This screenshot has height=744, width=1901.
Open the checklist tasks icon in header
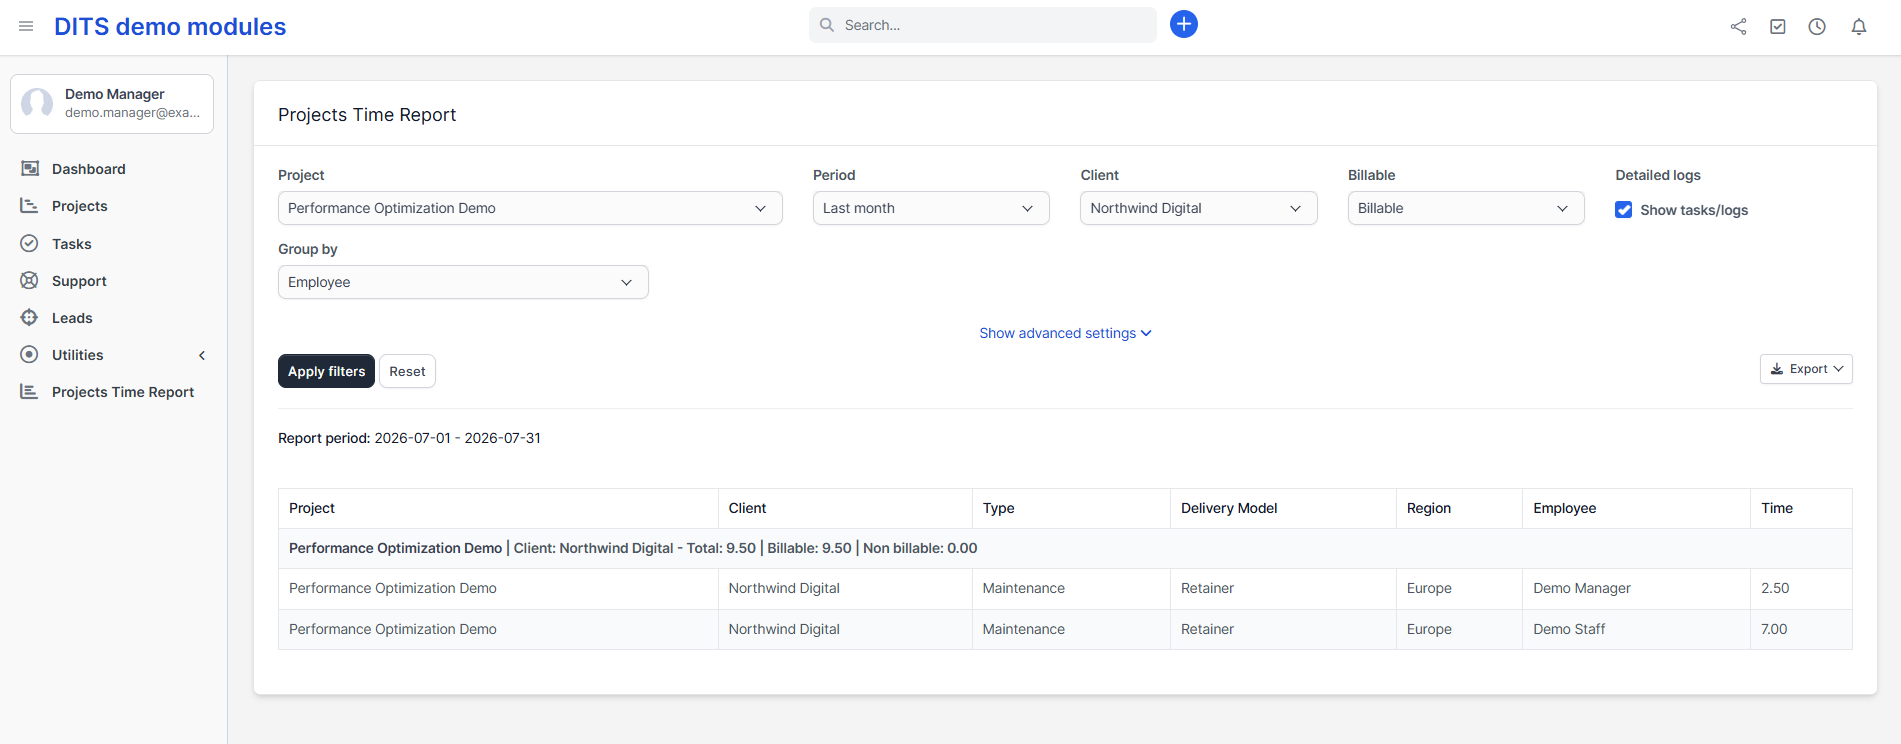(x=1778, y=27)
